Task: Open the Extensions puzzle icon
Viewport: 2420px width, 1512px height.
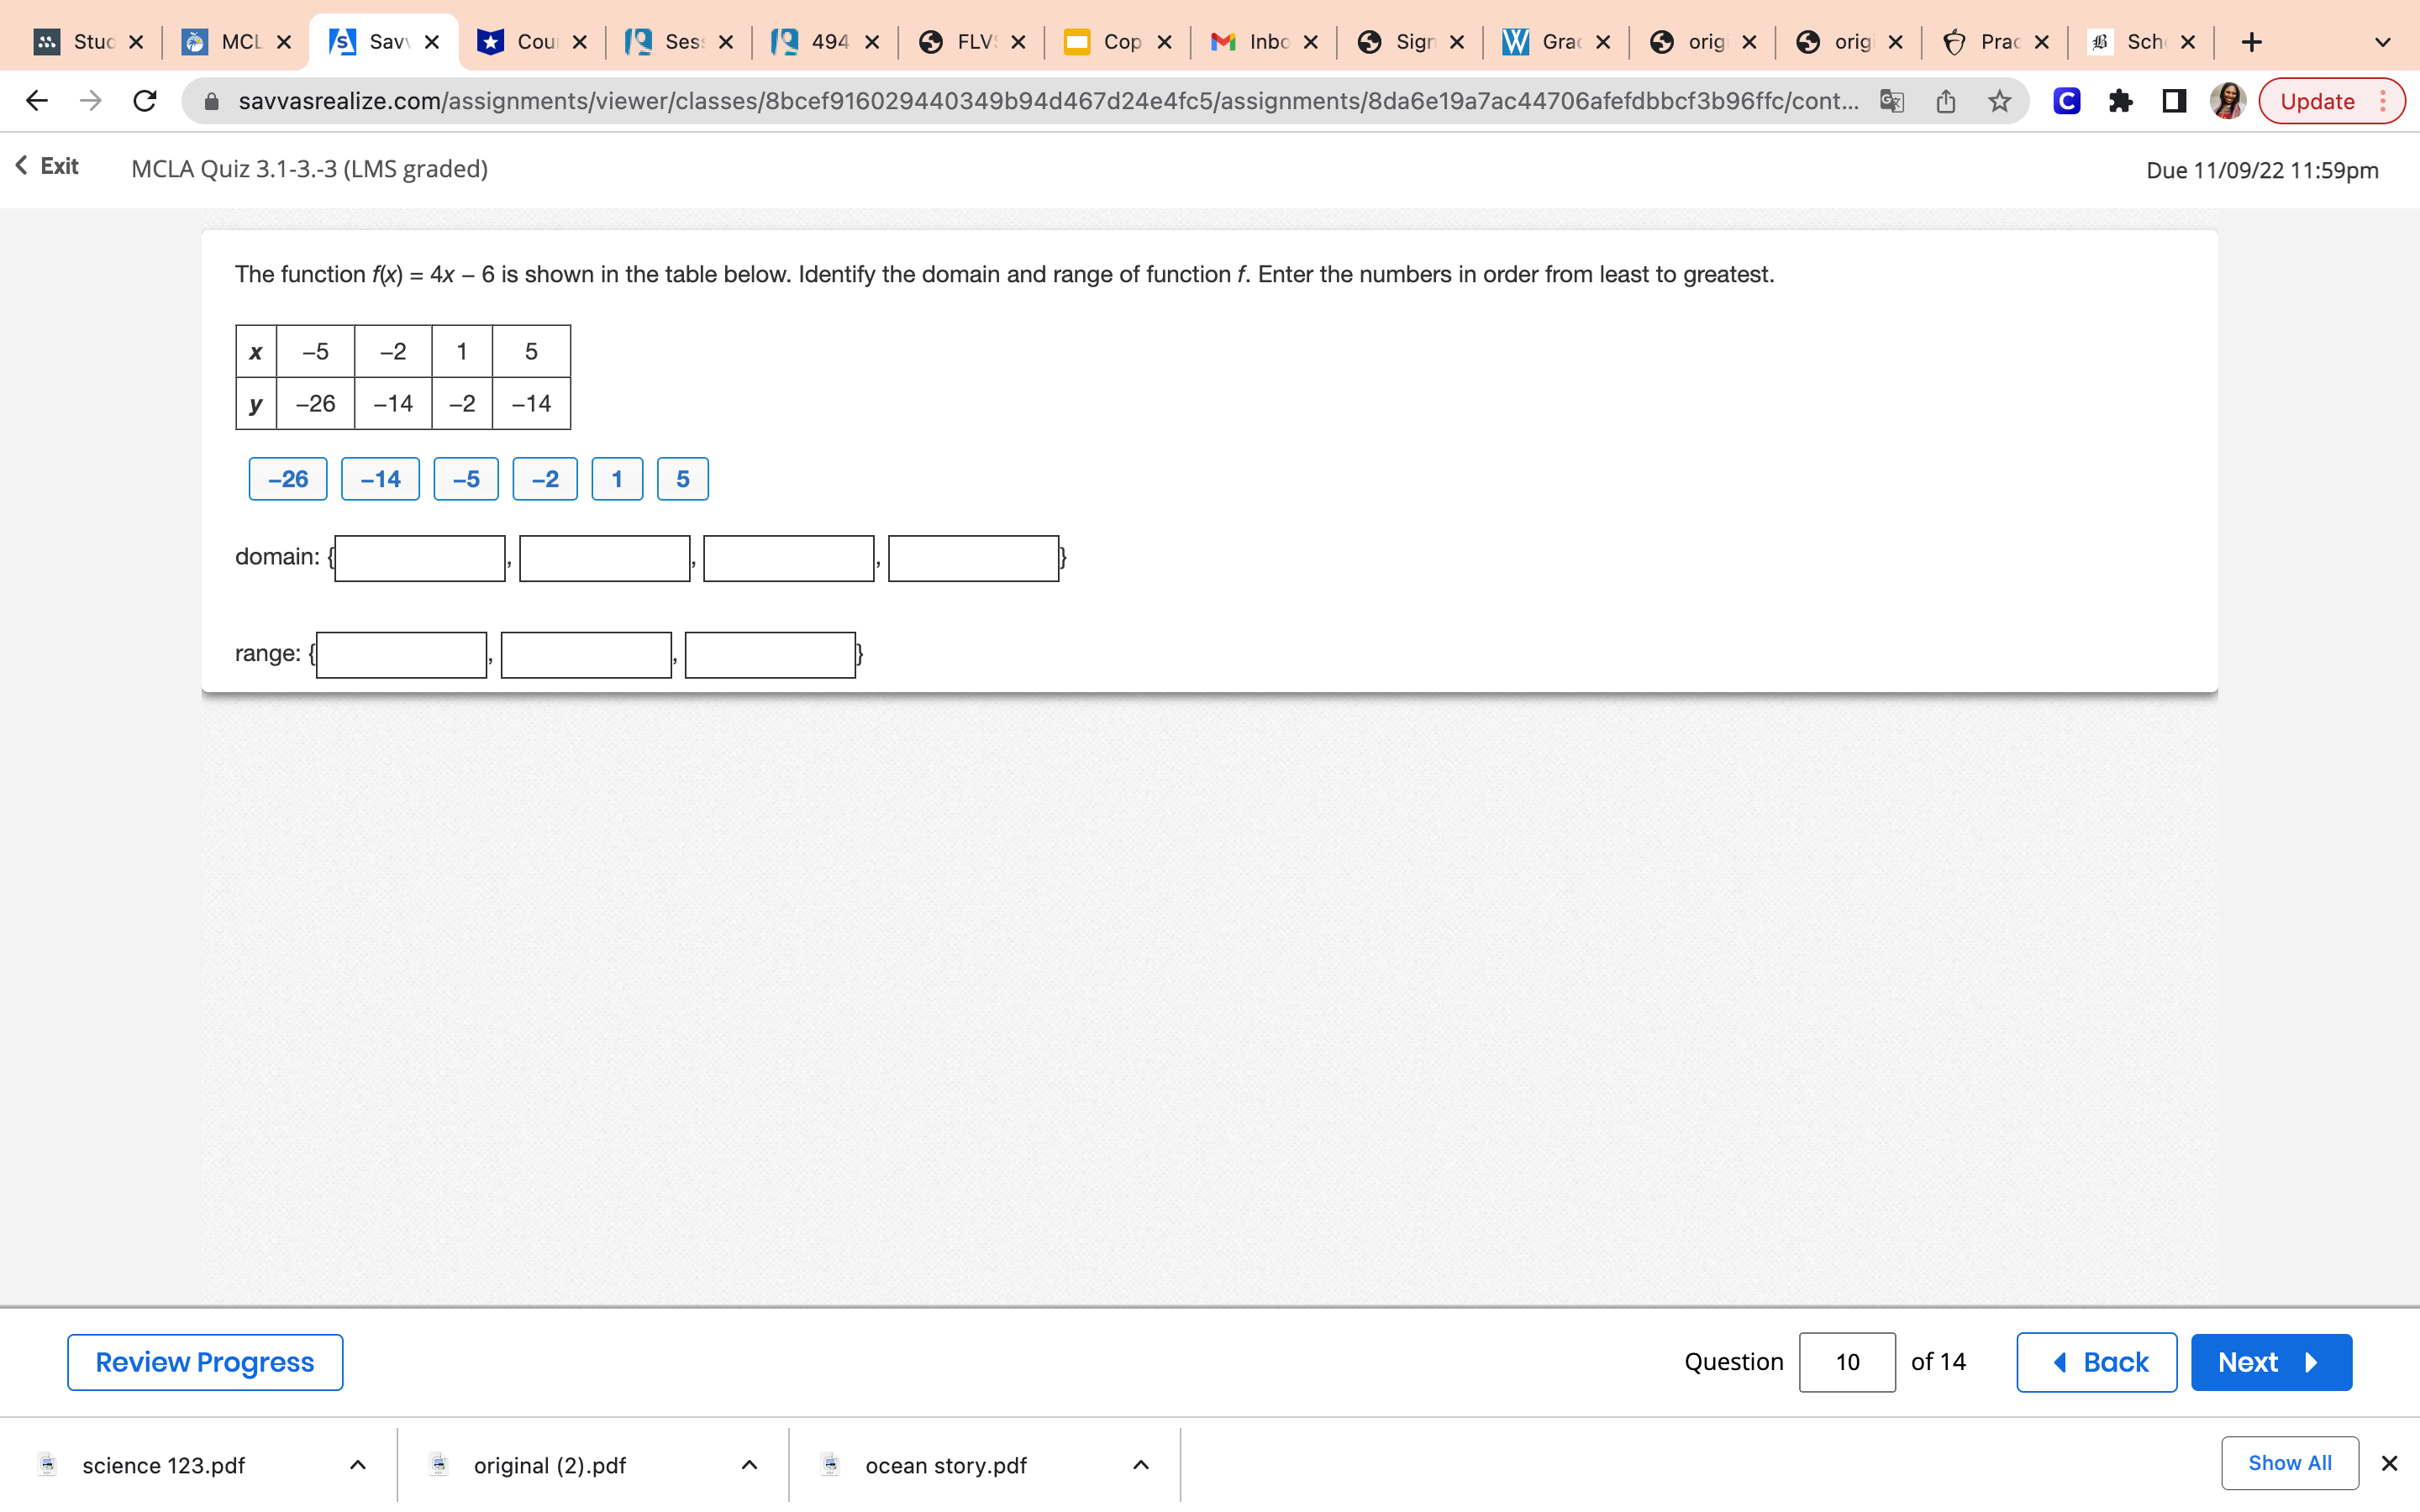Action: [x=2120, y=101]
